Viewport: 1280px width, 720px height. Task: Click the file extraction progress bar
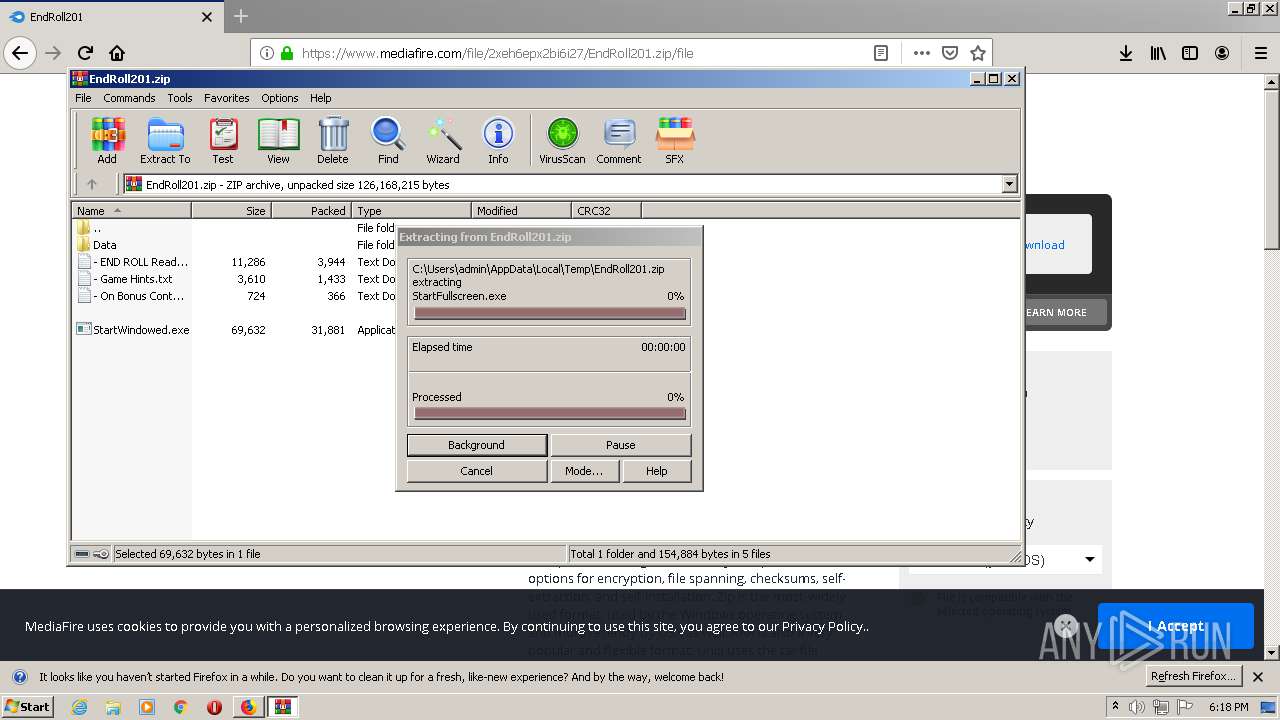pos(549,314)
